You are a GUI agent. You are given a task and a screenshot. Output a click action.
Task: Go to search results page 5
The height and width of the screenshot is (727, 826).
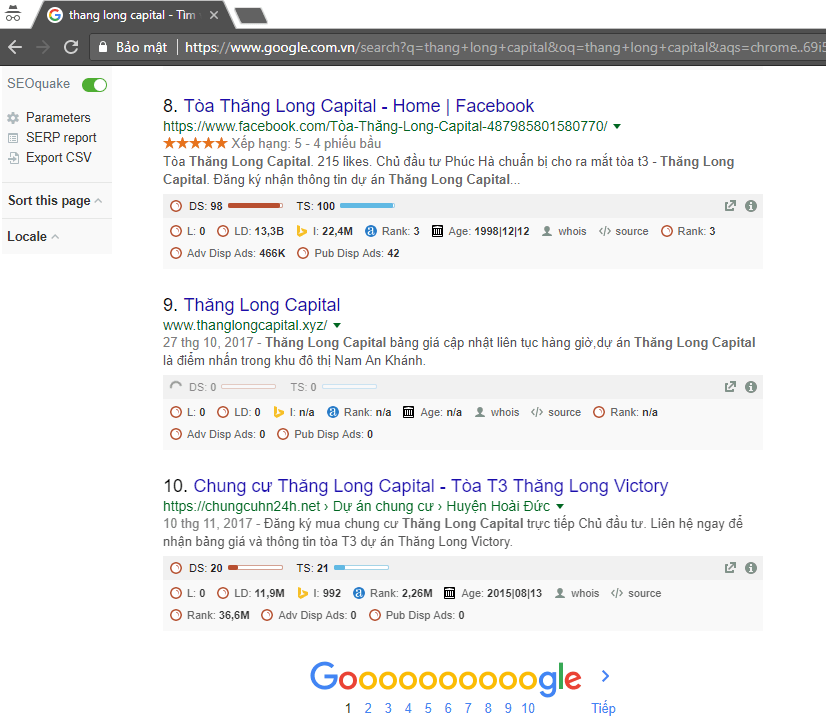tap(428, 709)
